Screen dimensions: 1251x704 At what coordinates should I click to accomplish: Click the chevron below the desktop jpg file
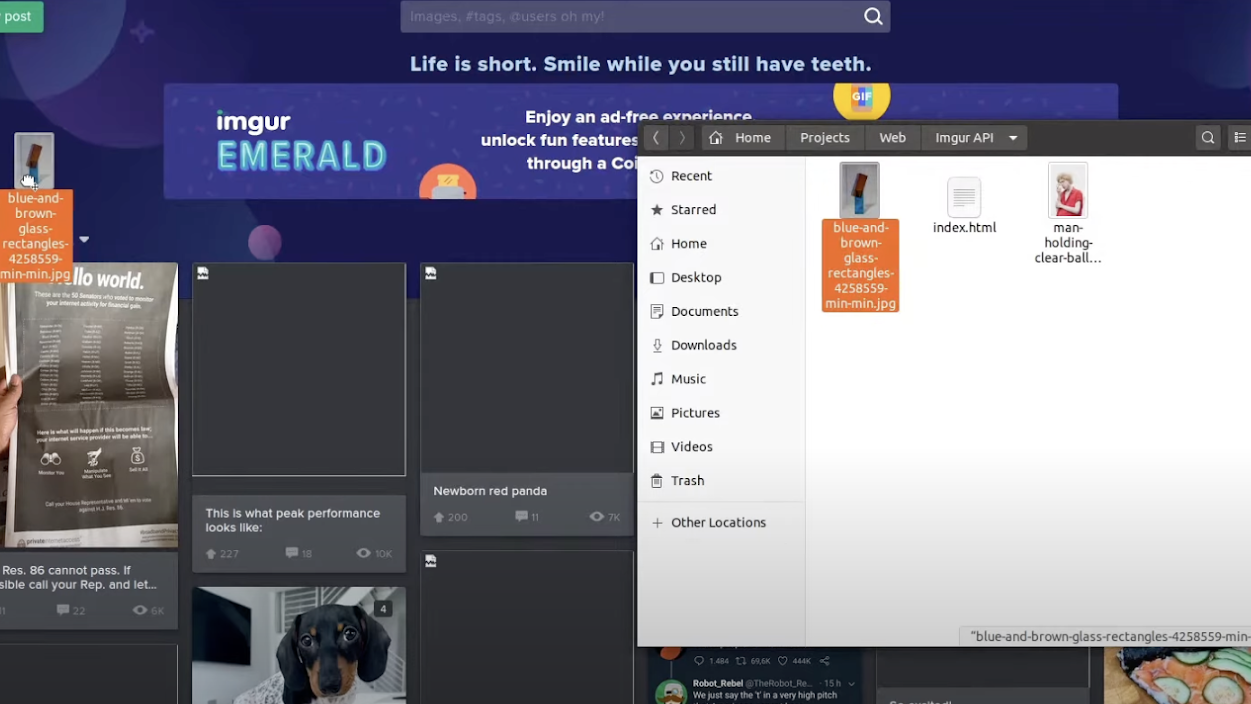(84, 238)
